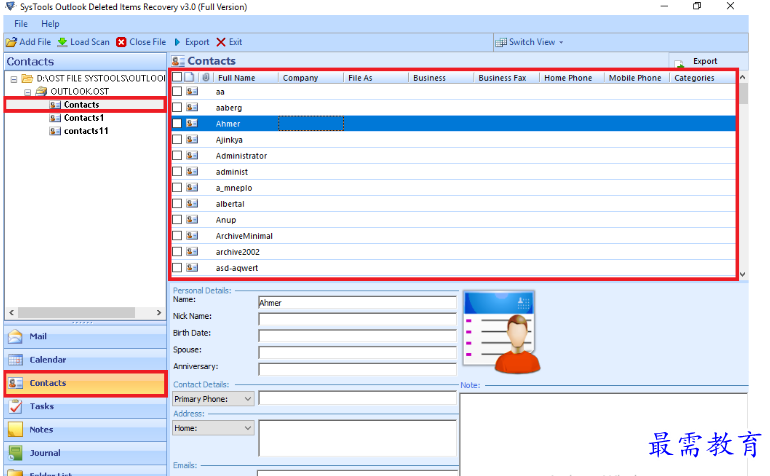770x476 pixels.
Task: Click the Spouse input field
Action: (x=357, y=353)
